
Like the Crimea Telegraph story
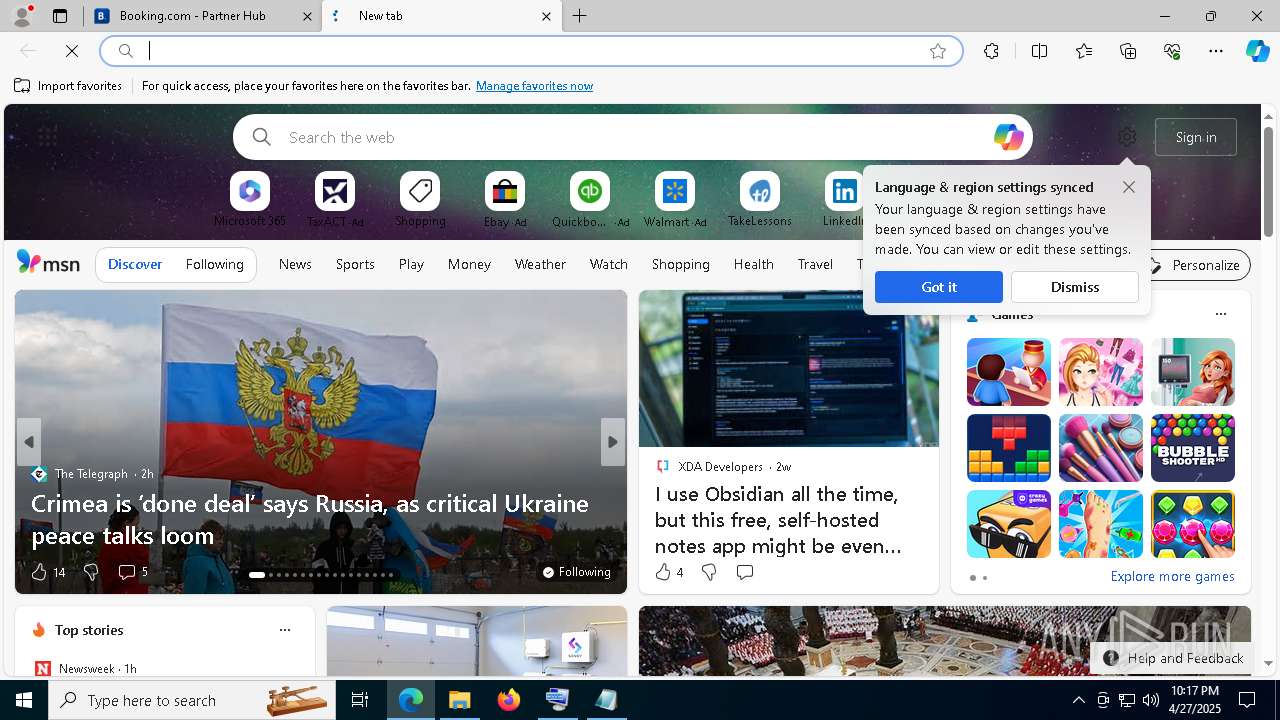39,572
